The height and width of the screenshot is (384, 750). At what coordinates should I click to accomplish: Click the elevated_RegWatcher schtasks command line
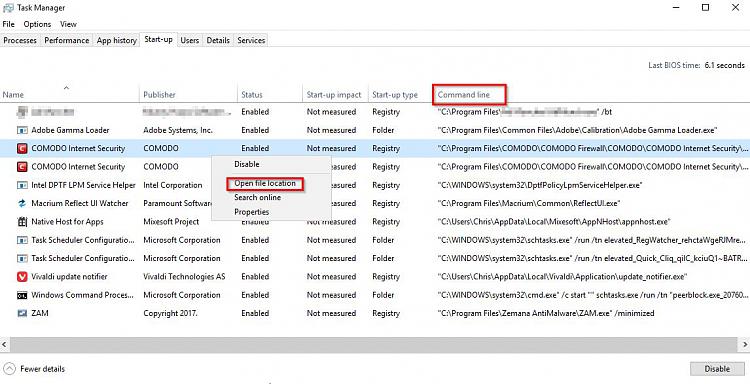click(x=591, y=240)
